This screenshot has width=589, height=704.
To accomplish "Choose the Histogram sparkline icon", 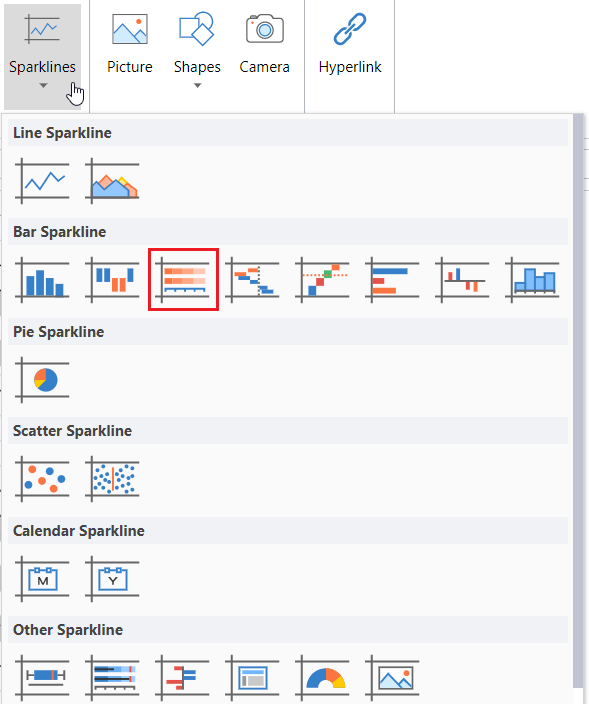I will (532, 280).
